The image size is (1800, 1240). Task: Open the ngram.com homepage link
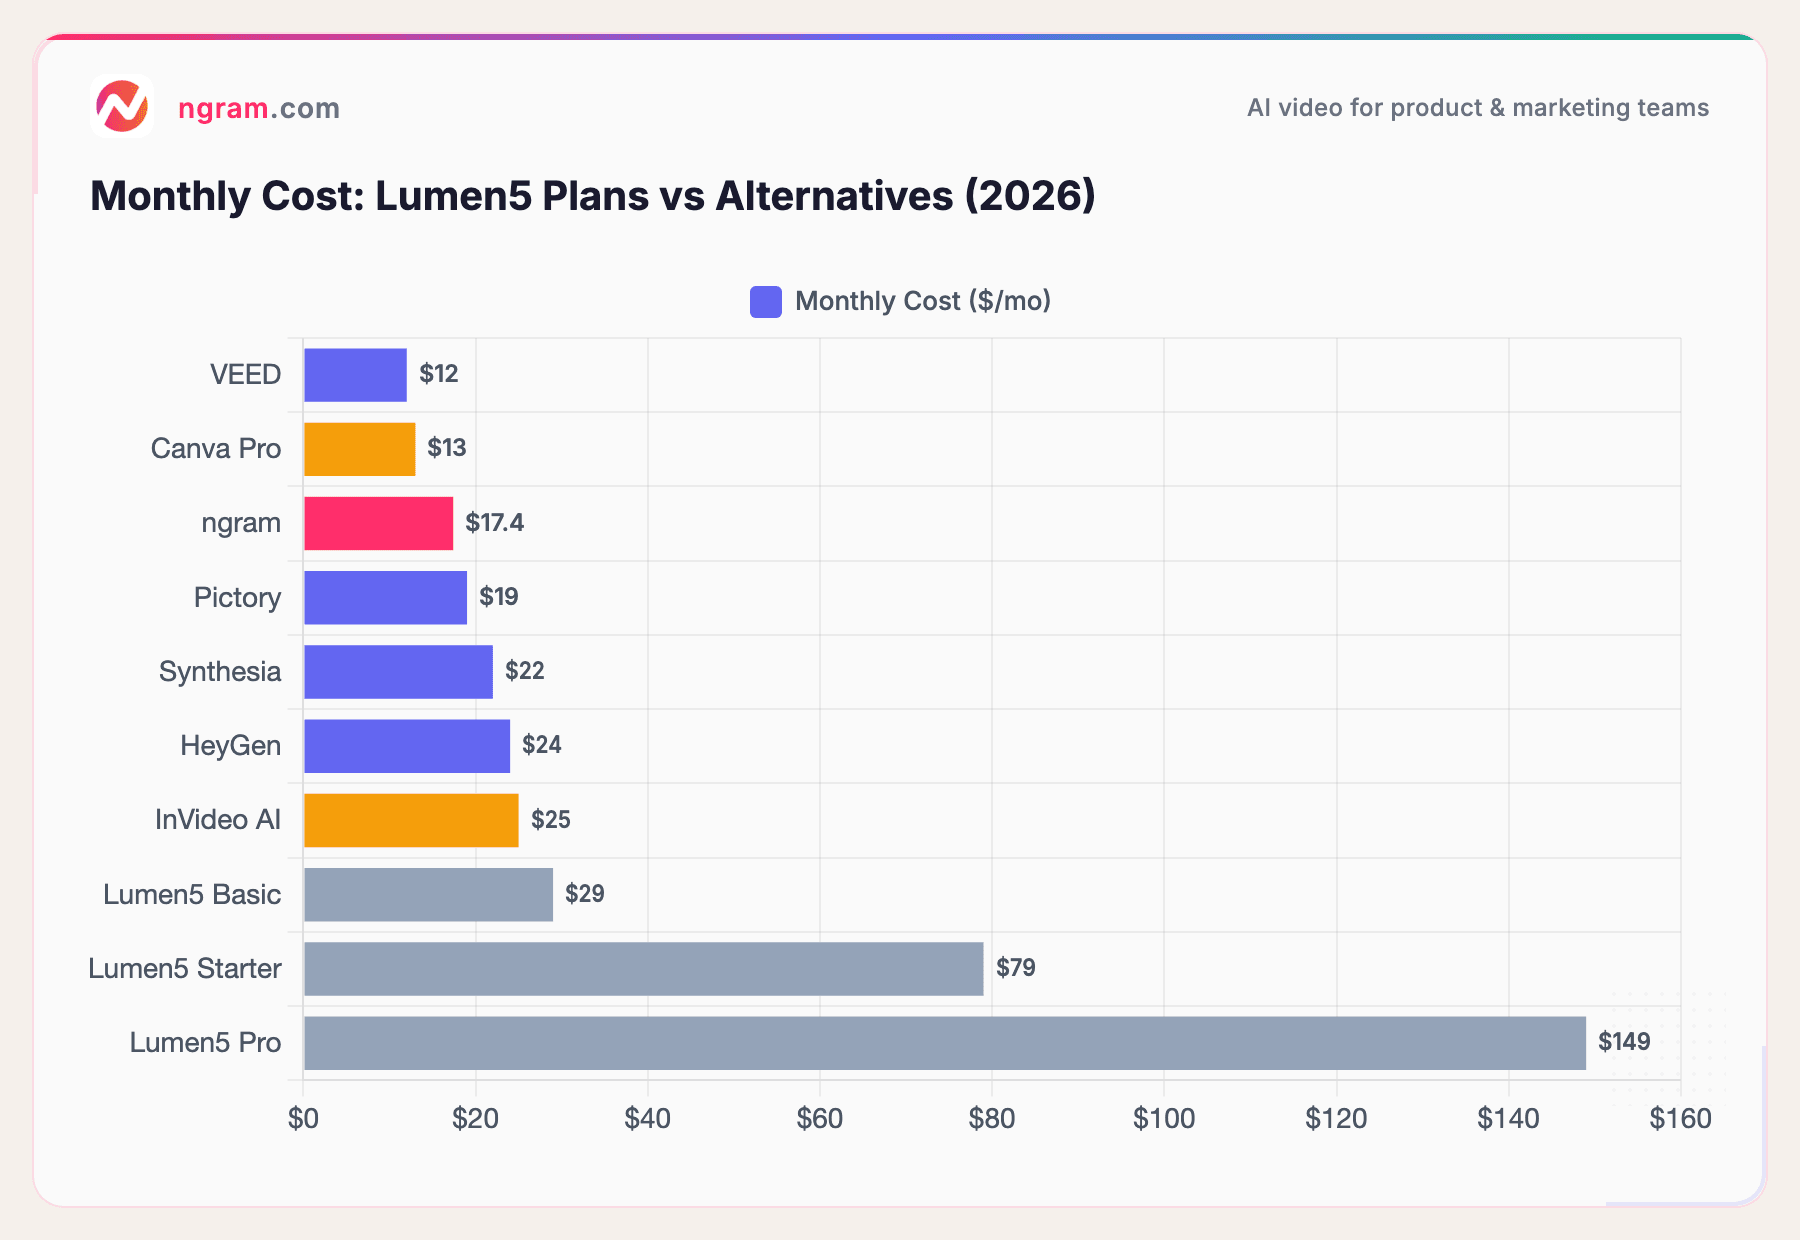[257, 108]
